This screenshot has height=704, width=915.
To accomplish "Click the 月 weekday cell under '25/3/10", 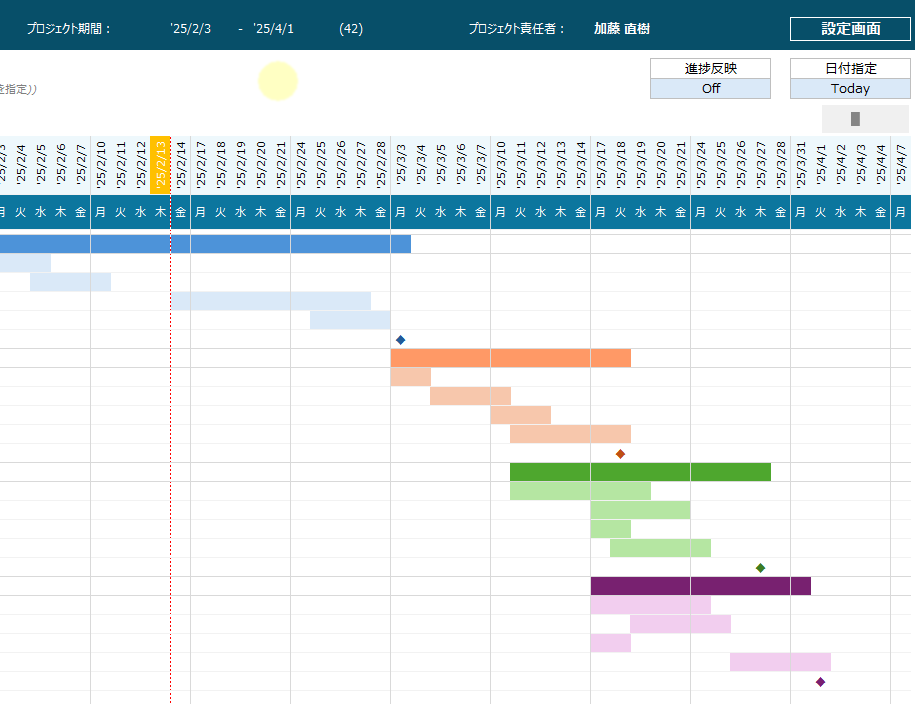I will [501, 212].
